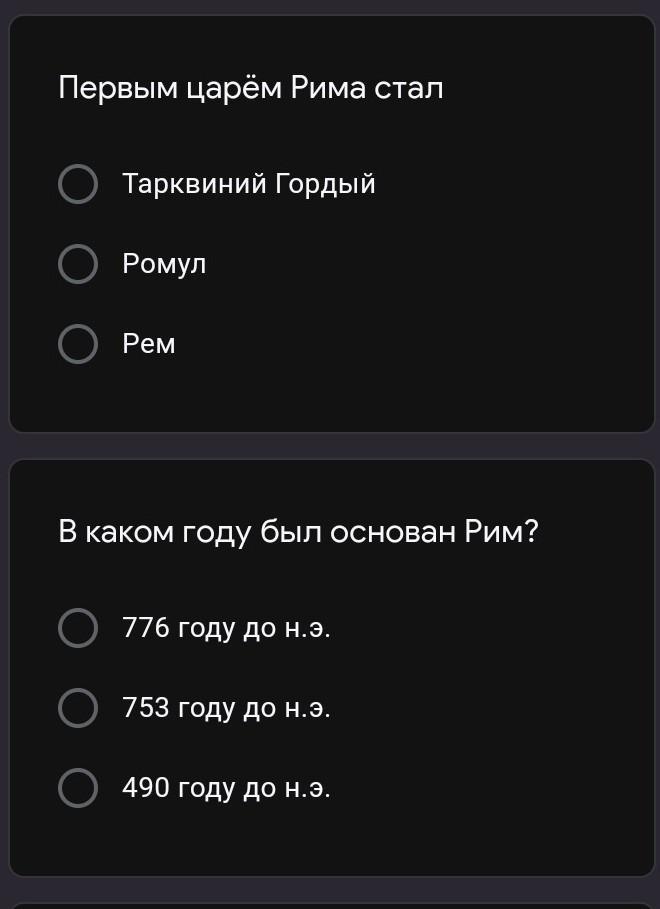660x909 pixels.
Task: Click the heading 'Первым царём Рима стал'
Action: pos(250,89)
